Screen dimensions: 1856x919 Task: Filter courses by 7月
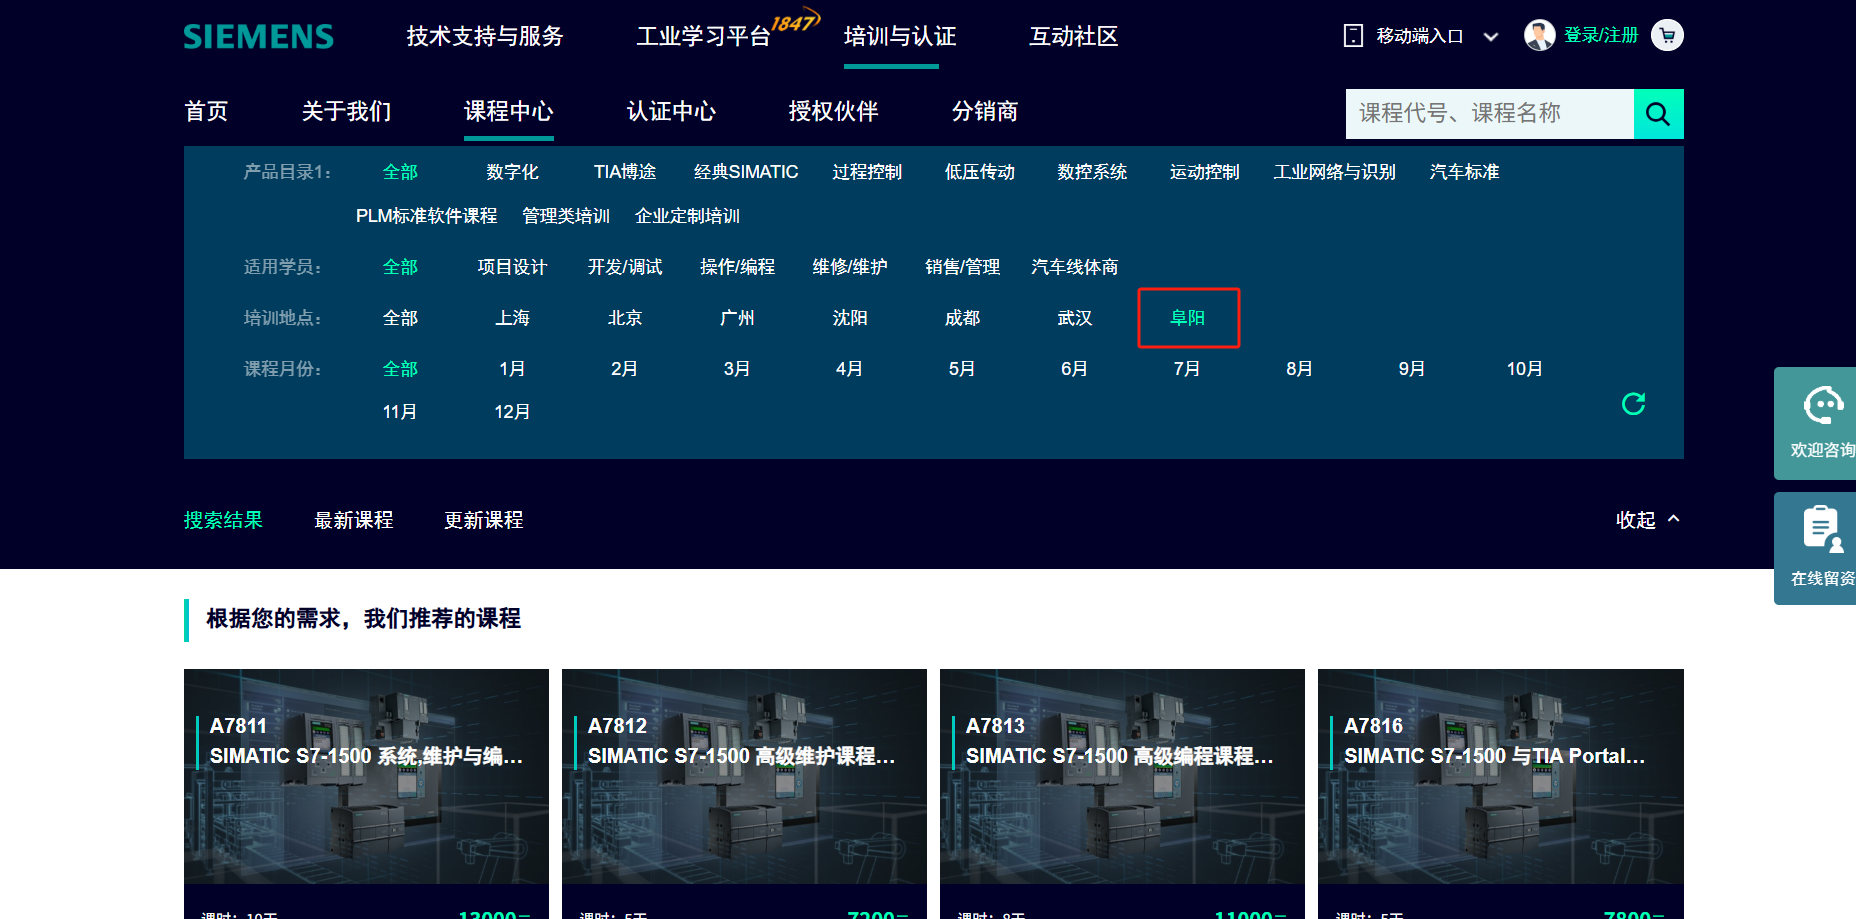(1187, 369)
